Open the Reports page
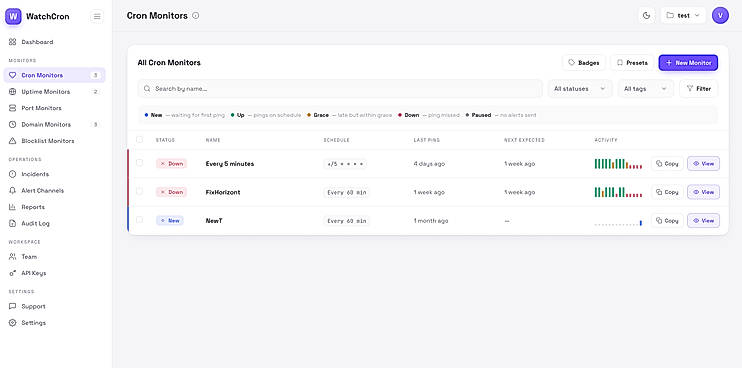The image size is (742, 368). click(54, 207)
